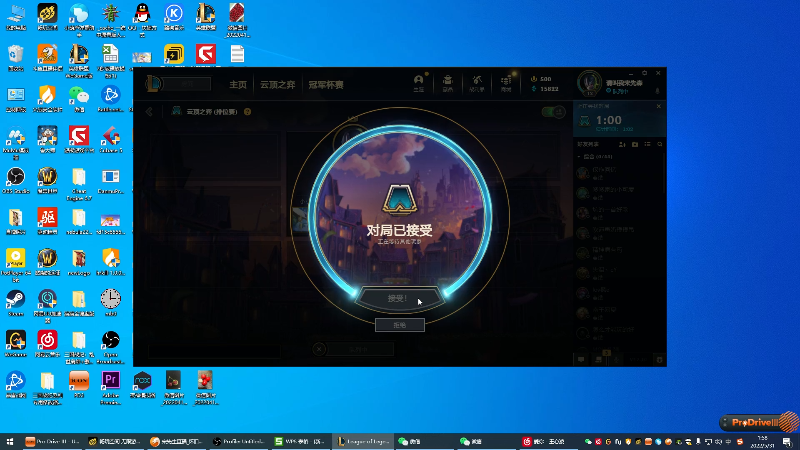Open the loot hammer icon in League navigation

coord(477,83)
